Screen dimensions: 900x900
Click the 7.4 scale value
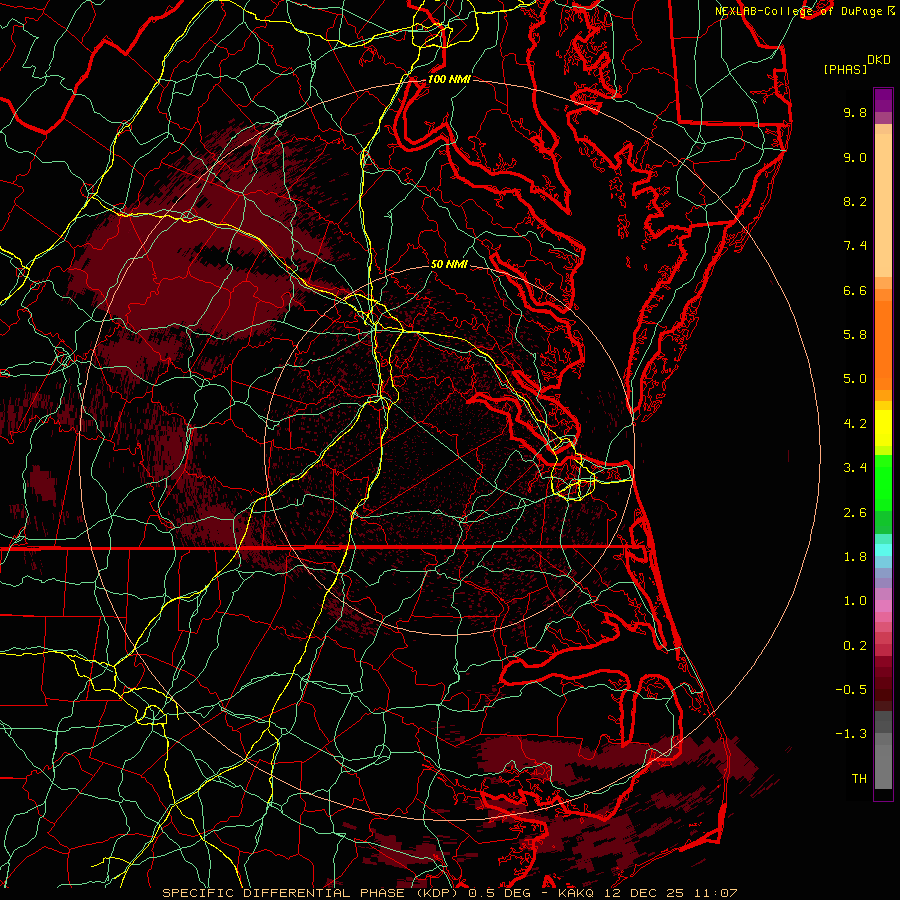pos(855,246)
